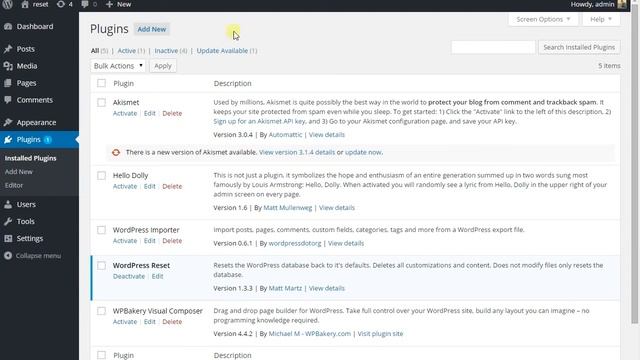This screenshot has width=640, height=360.
Task: Delete the WPBakery Visual Composer plugin
Action: pos(172,322)
